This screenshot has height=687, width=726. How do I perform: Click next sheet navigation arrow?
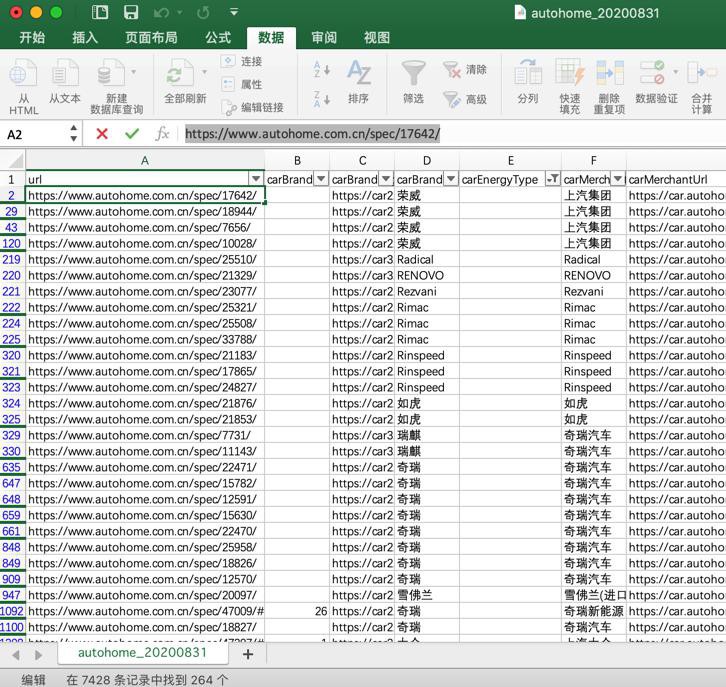click(38, 655)
